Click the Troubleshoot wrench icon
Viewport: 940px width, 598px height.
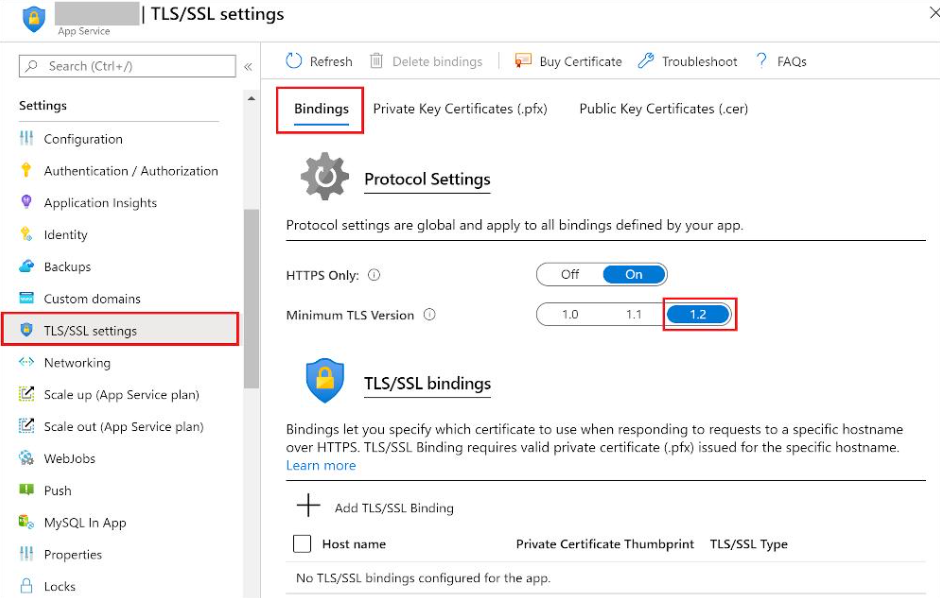click(646, 61)
